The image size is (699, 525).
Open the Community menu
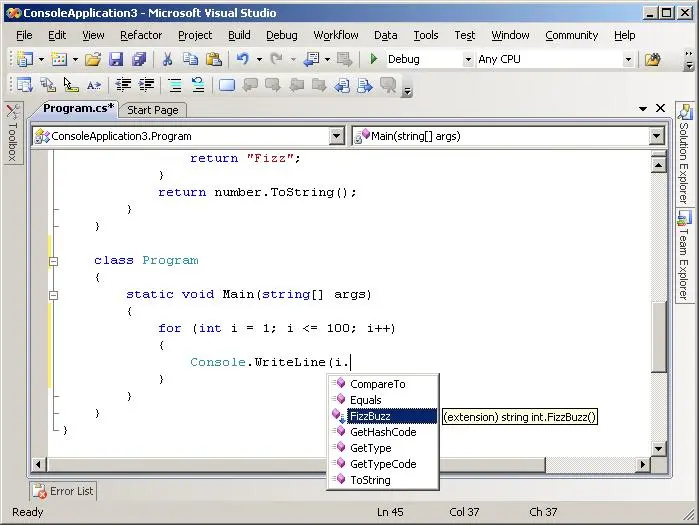(572, 35)
